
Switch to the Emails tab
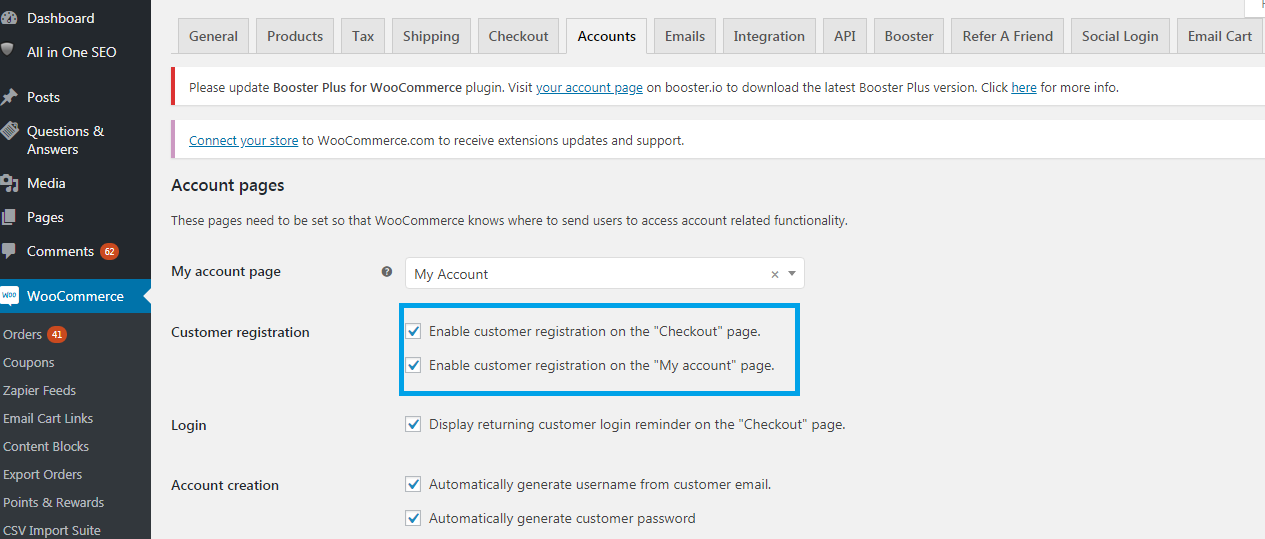click(685, 36)
